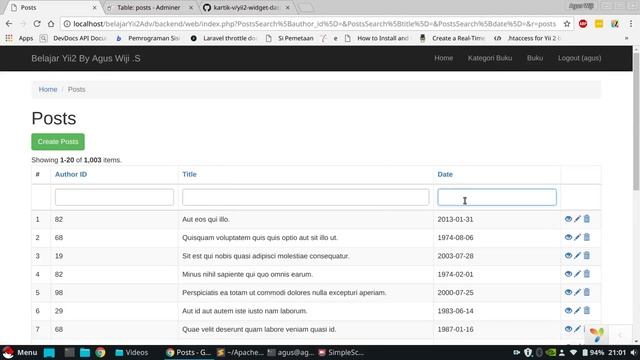The width and height of the screenshot is (640, 360).
Task: View the post dated 1983-06-14
Action: pos(568,311)
